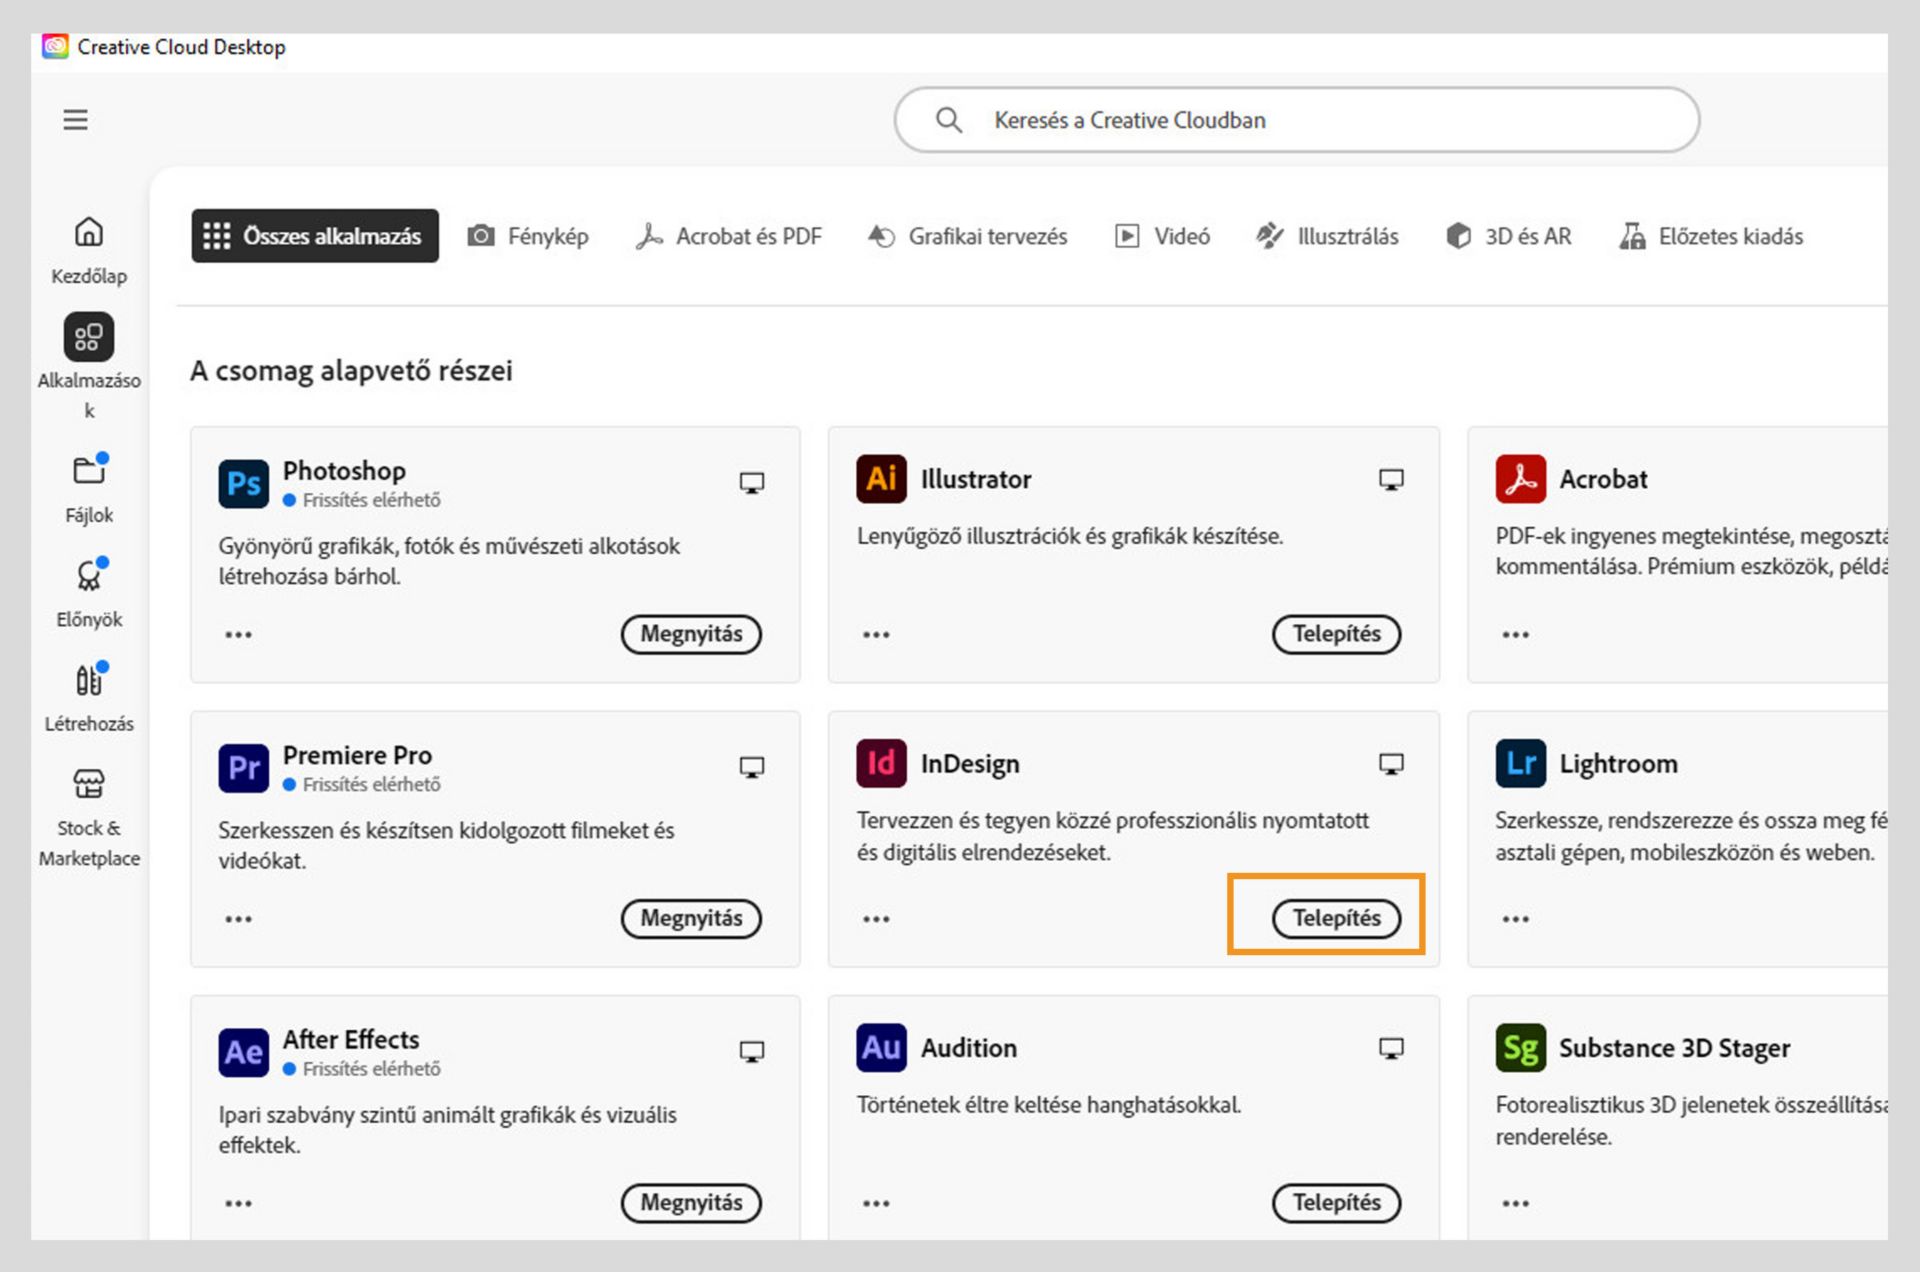Open Létrehozás sidebar icon
Viewport: 1920px width, 1272px height.
89,680
